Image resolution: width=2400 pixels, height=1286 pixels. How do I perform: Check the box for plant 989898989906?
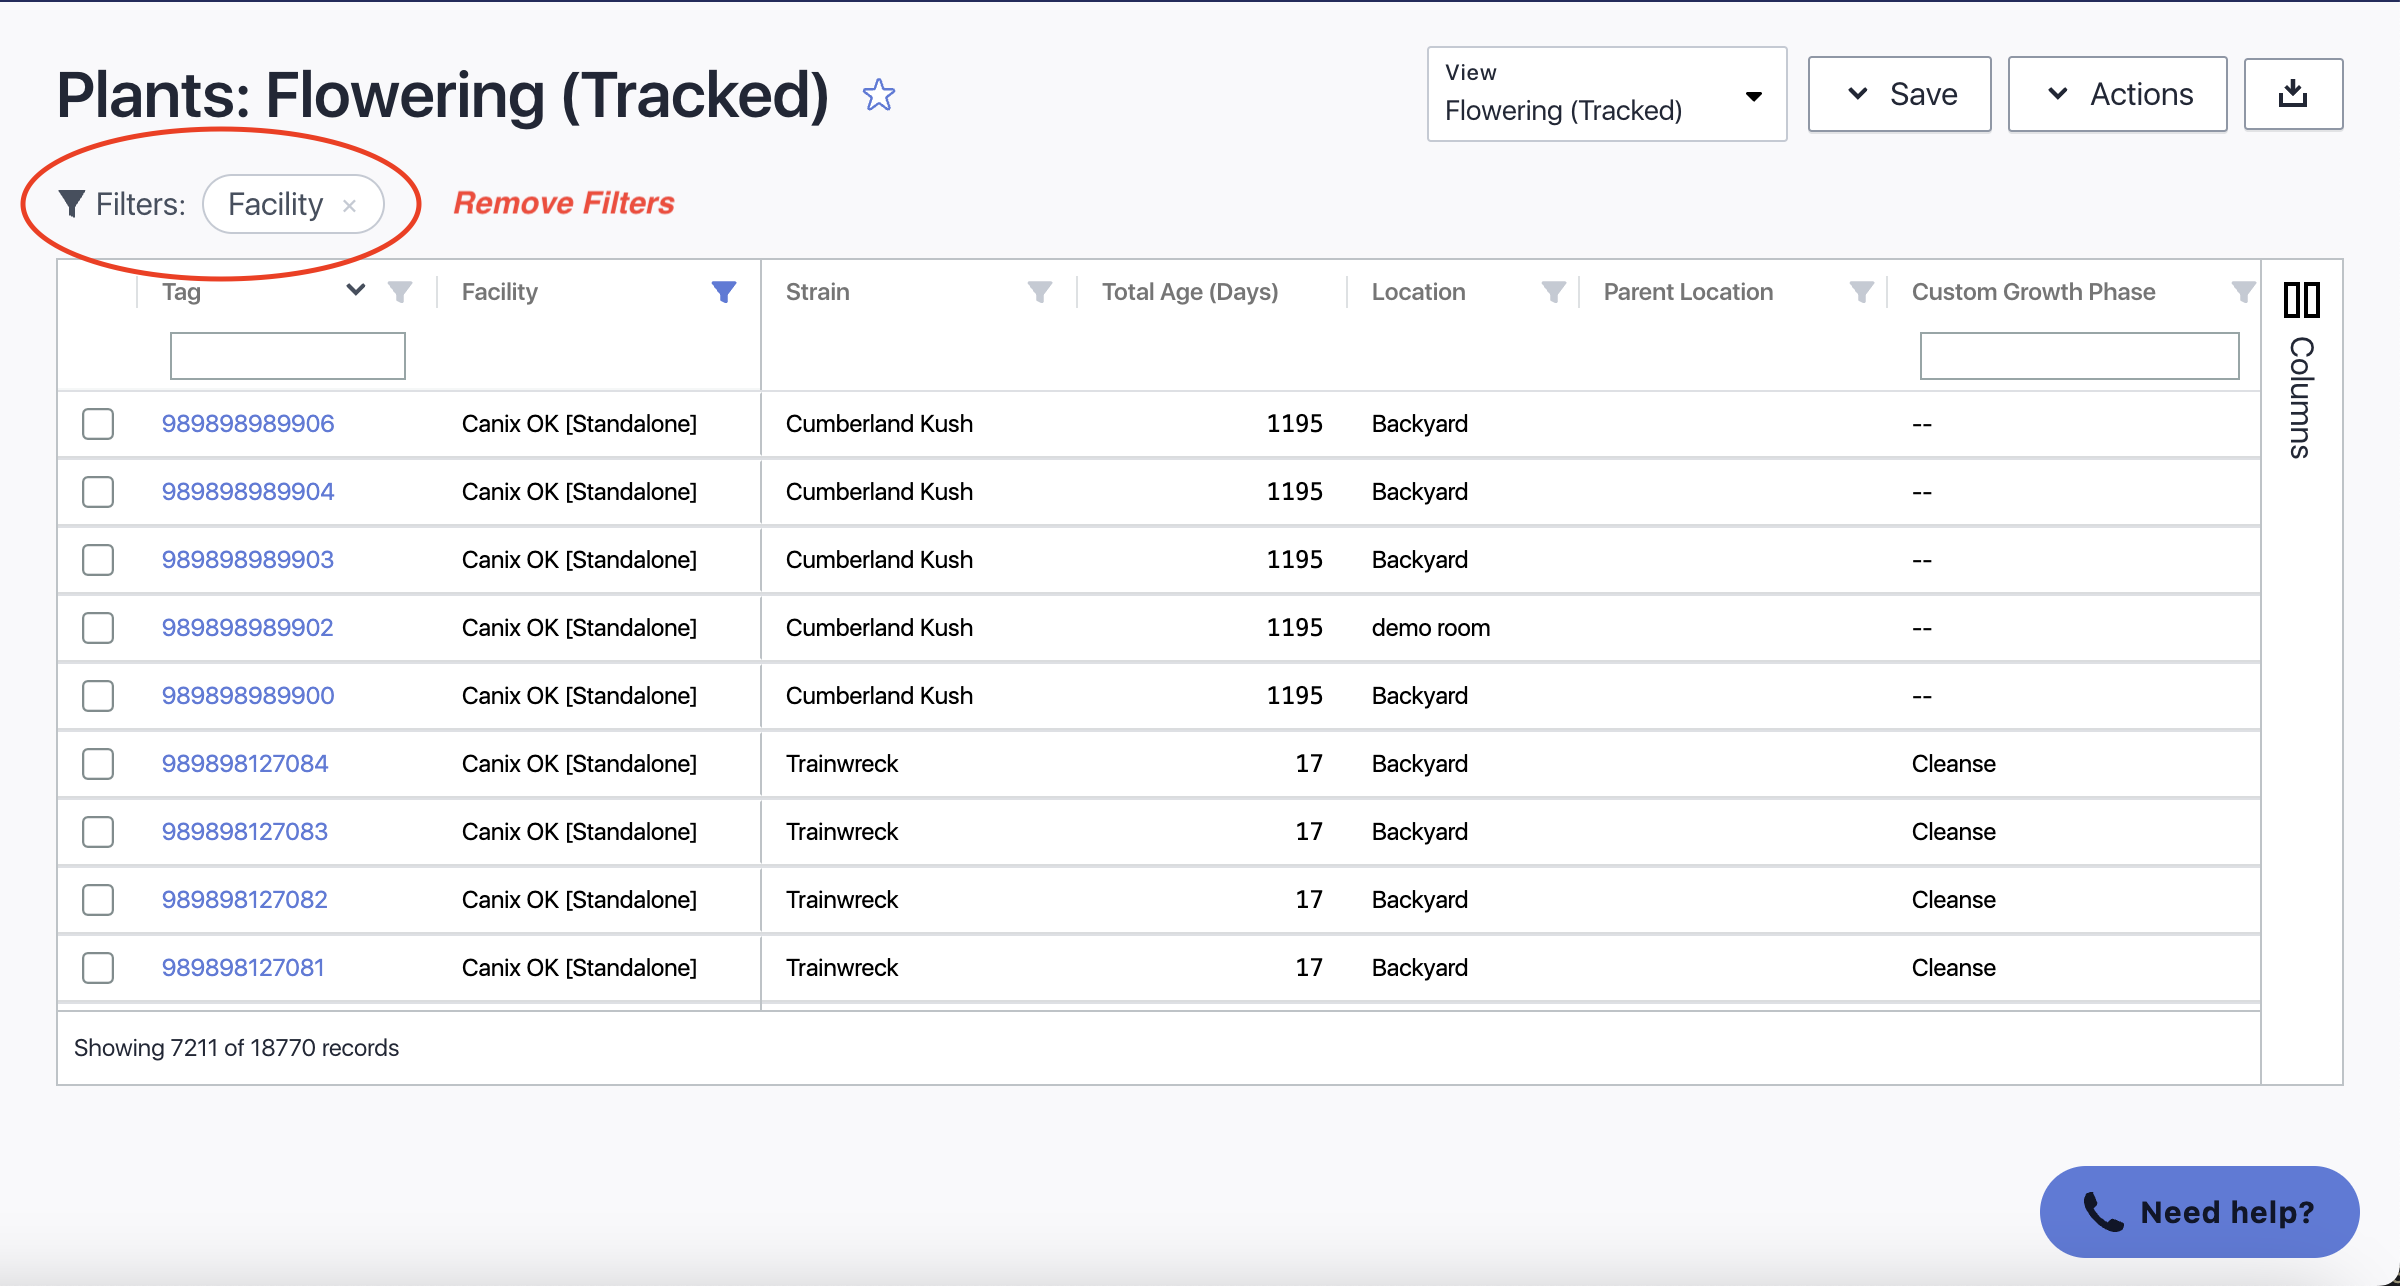98,424
